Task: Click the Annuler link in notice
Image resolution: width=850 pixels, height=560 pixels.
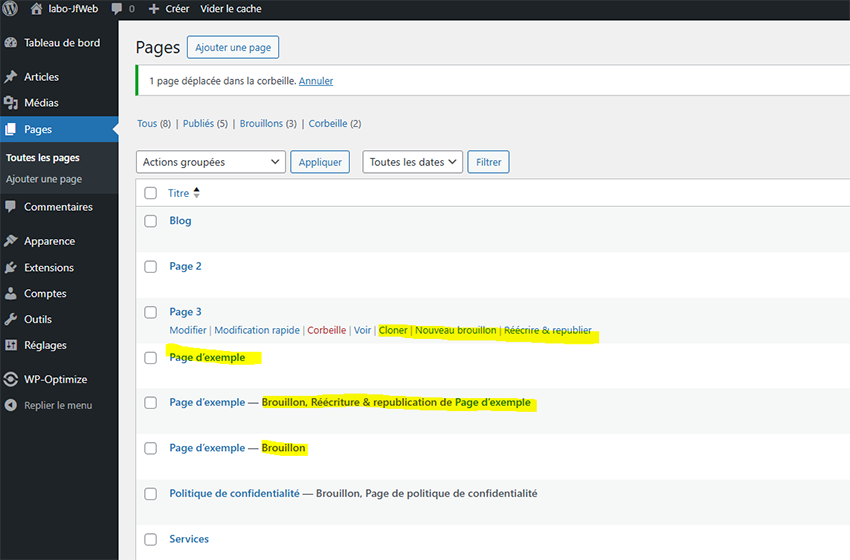Action: [316, 81]
